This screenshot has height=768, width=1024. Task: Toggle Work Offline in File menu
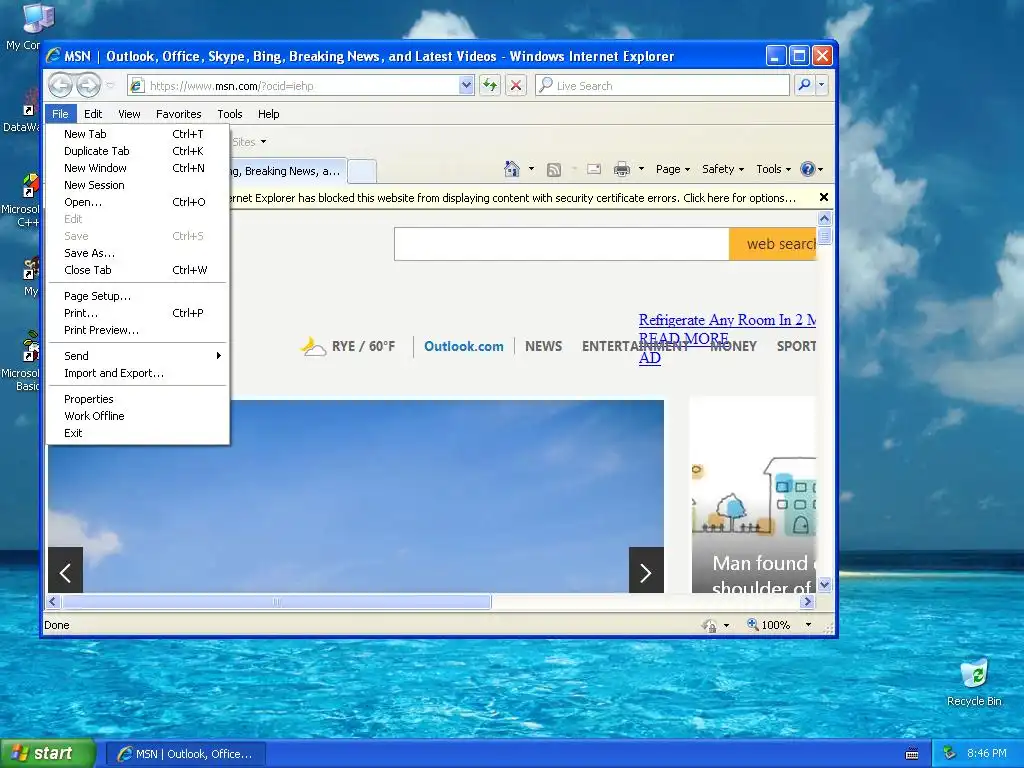point(138,416)
